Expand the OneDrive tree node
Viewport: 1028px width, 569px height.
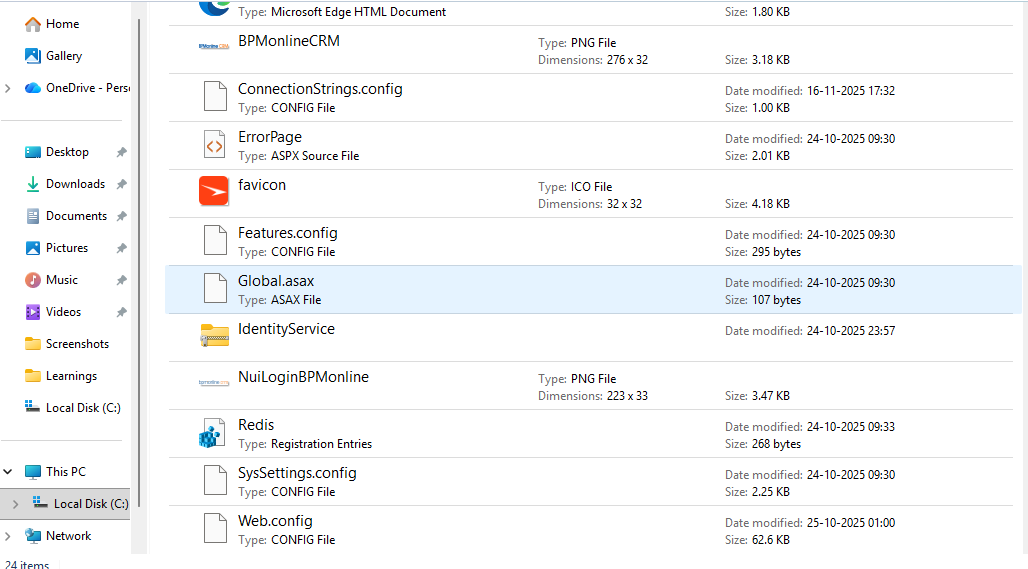pos(9,88)
